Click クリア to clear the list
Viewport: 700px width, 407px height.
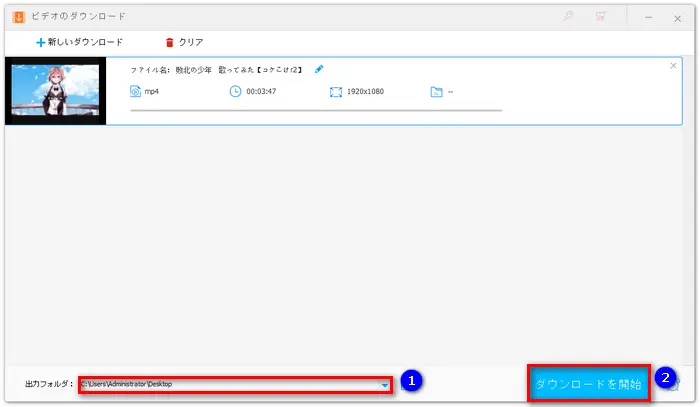point(183,42)
